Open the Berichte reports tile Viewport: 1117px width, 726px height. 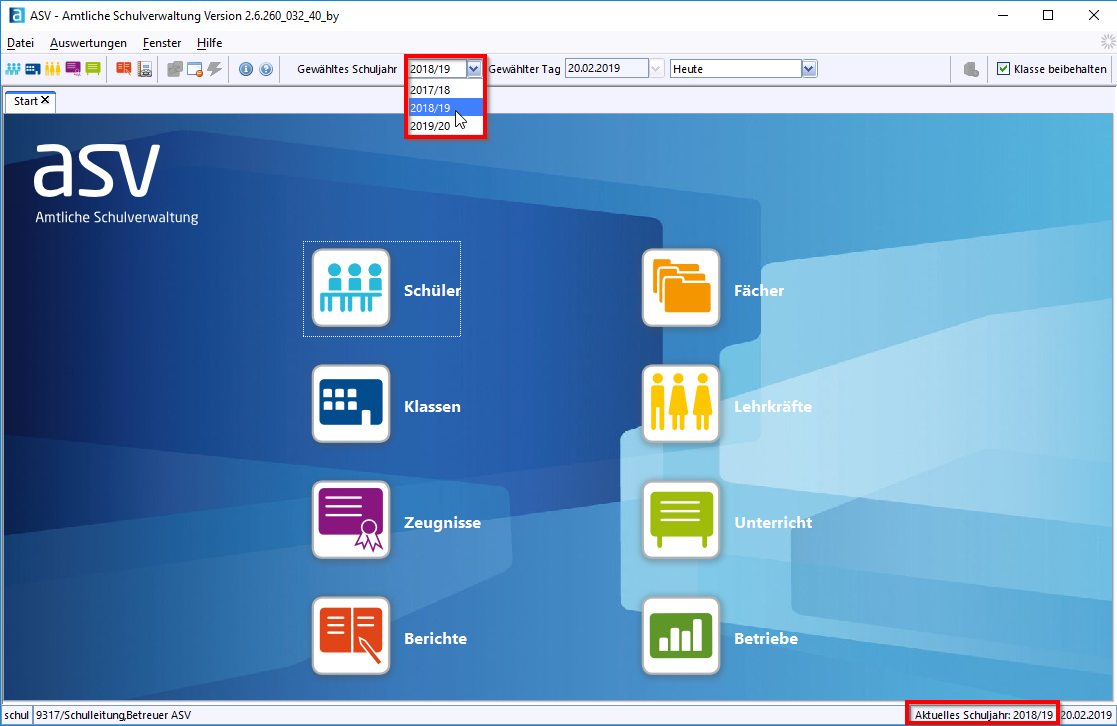(x=350, y=636)
